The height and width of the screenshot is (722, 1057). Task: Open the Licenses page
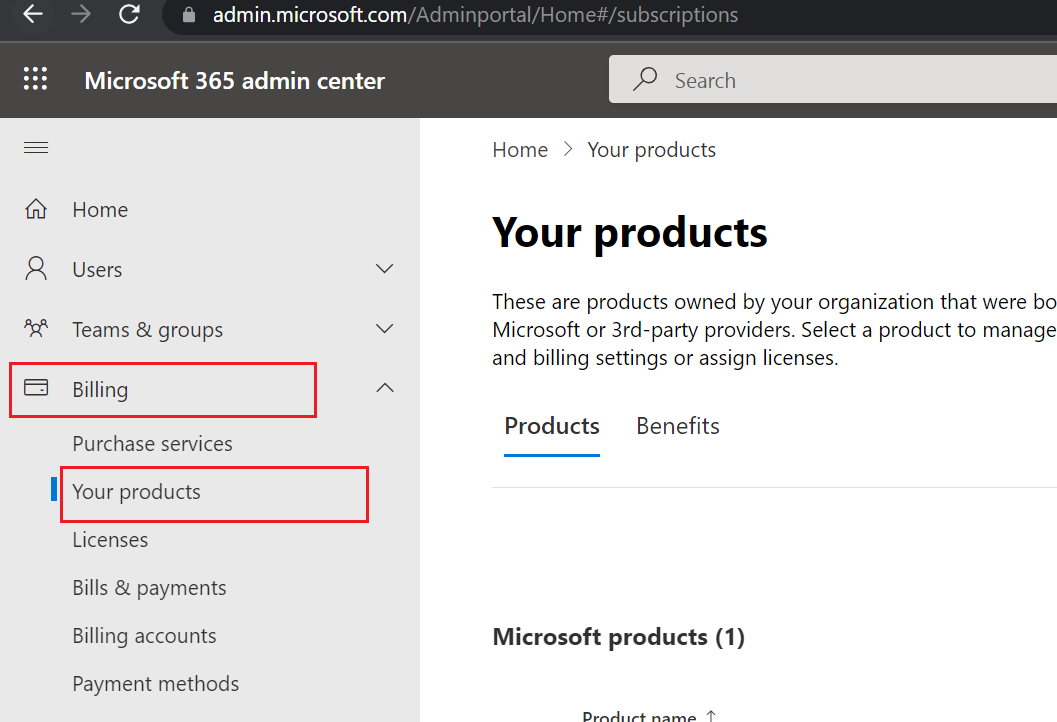[110, 540]
